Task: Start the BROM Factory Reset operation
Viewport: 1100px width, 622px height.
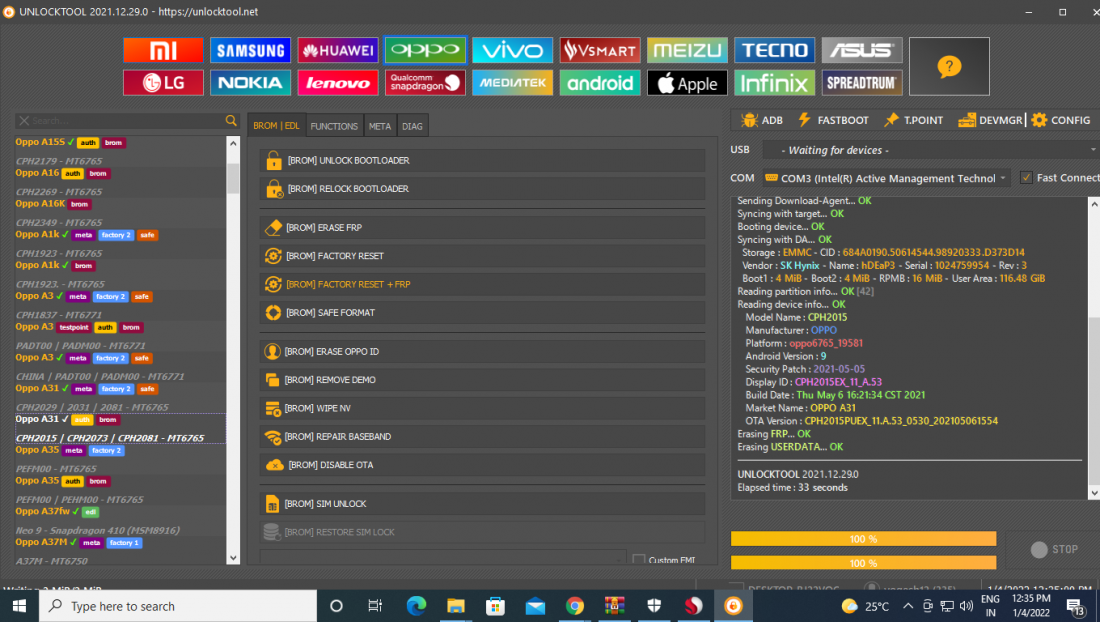Action: (x=482, y=256)
